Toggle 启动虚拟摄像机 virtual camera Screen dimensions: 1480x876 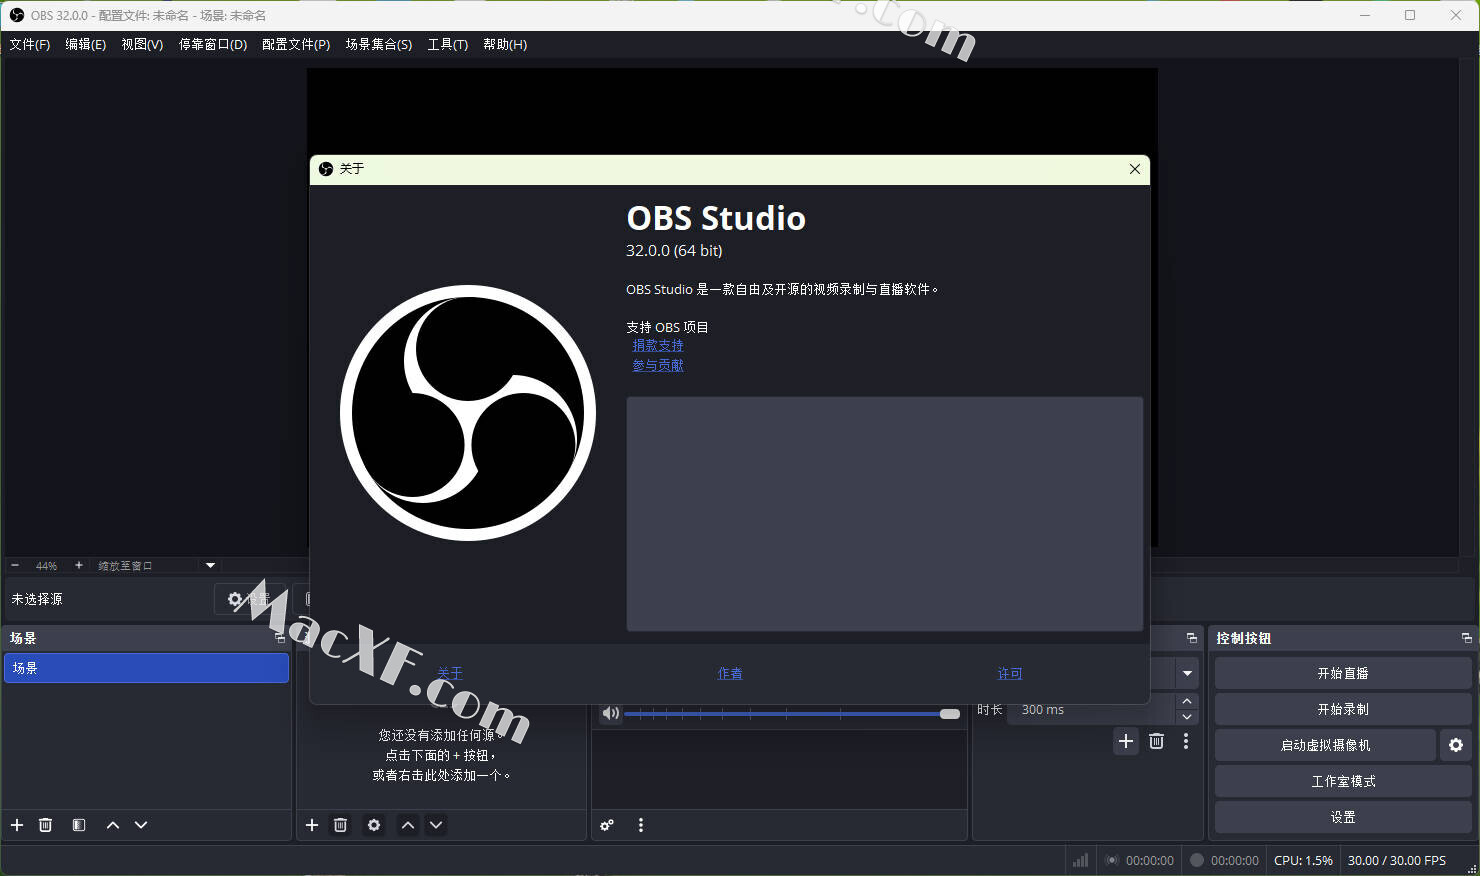(1325, 745)
